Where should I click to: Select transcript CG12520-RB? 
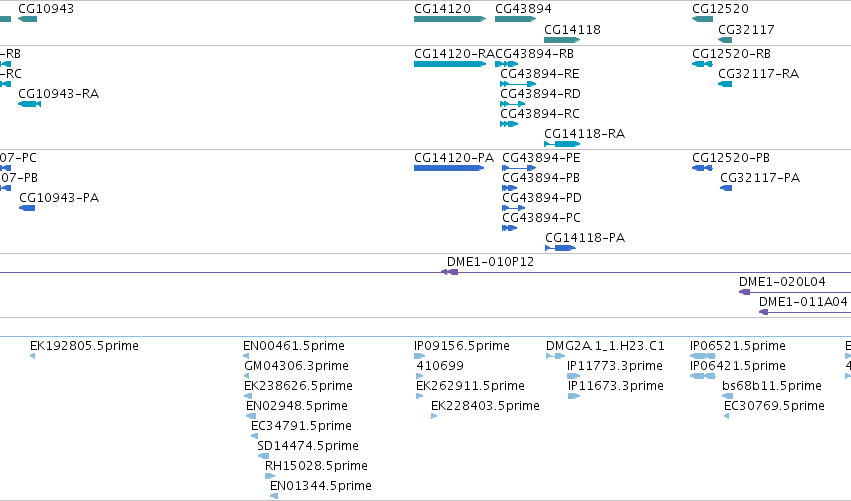(732, 54)
